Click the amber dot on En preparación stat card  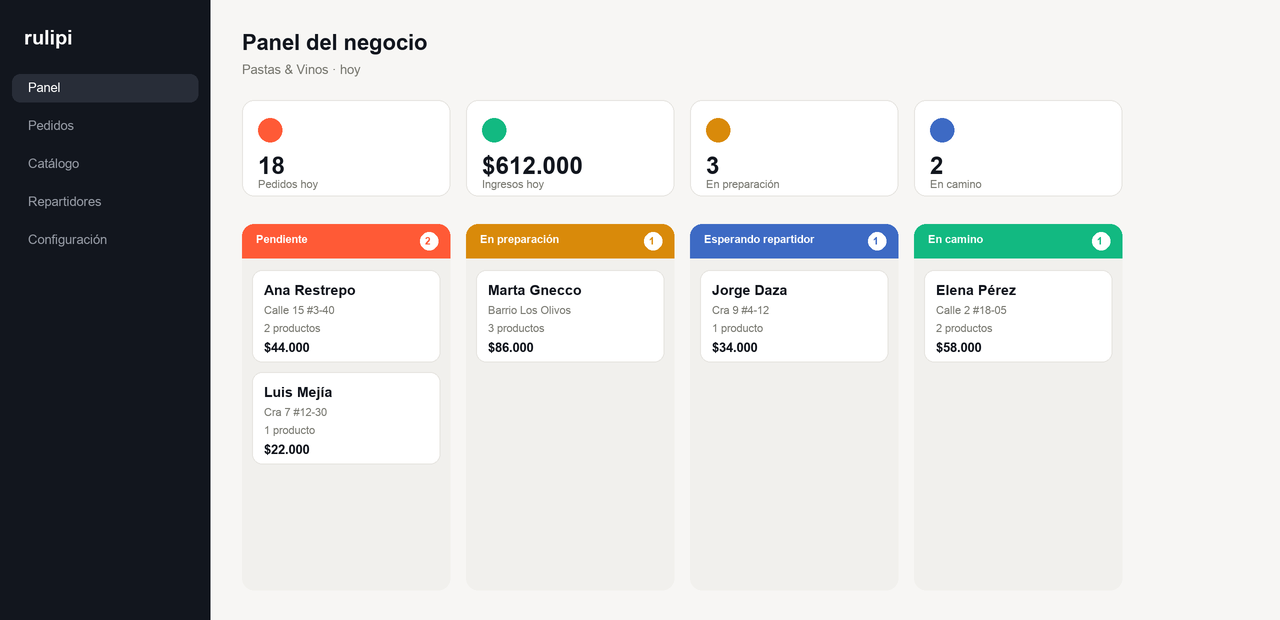pos(718,130)
